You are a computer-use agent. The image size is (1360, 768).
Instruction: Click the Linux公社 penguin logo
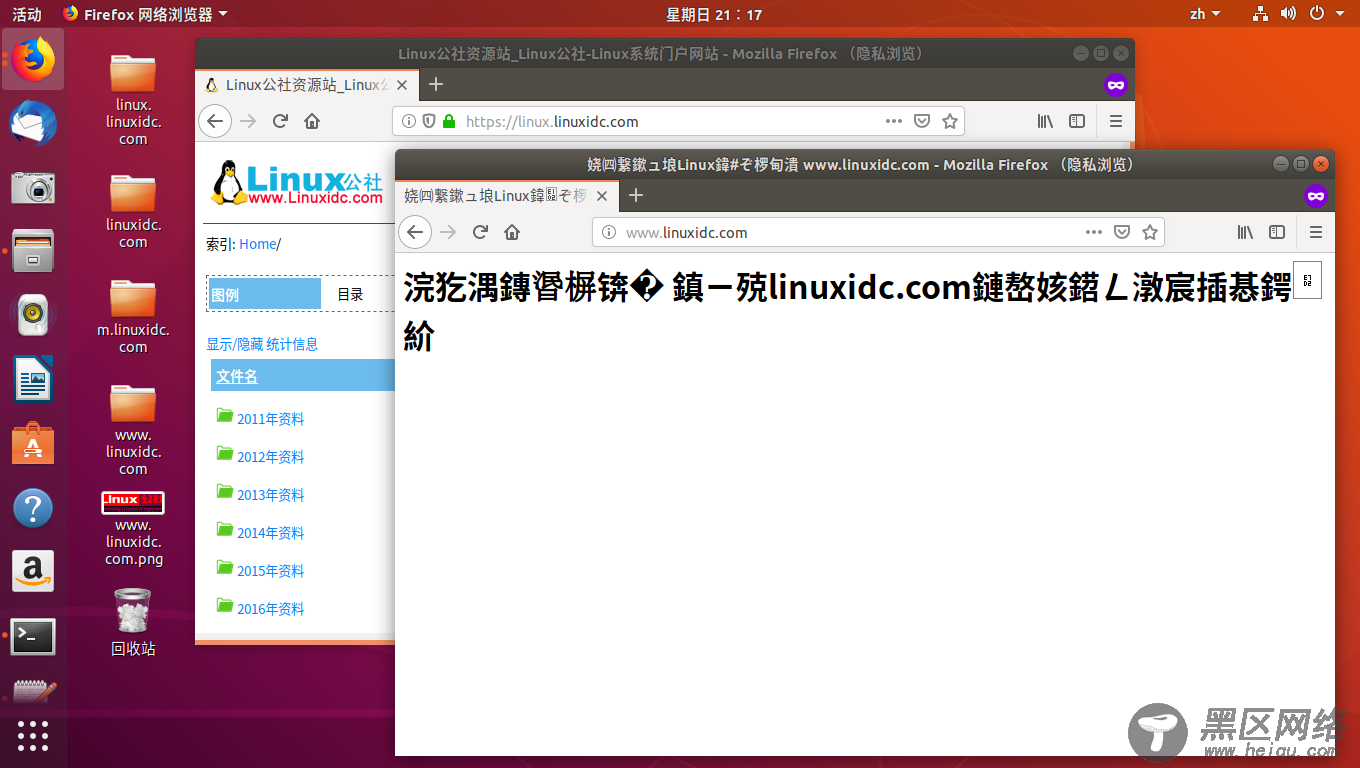click(297, 183)
